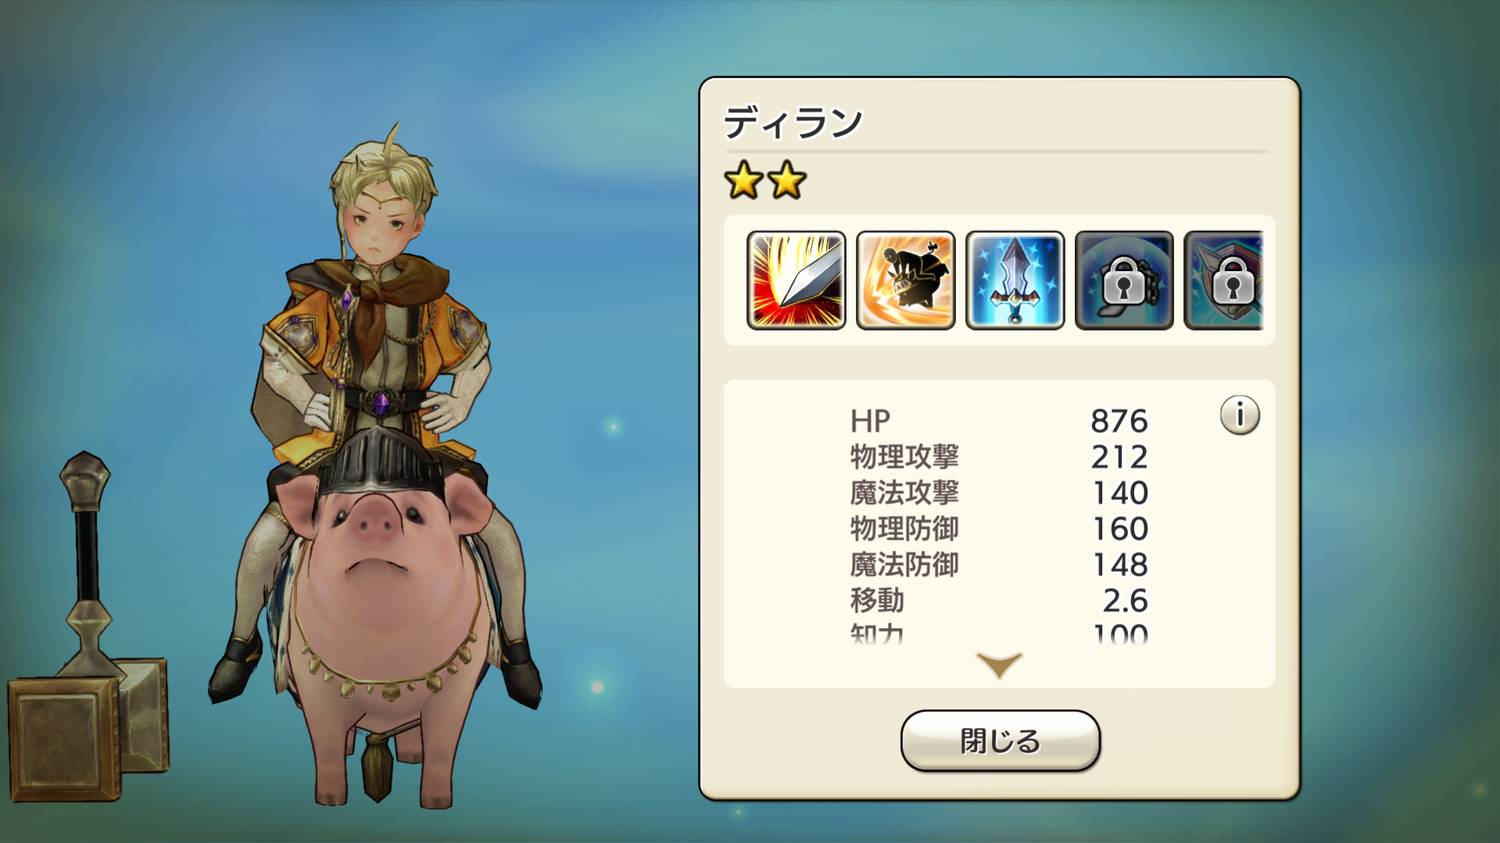Select the 物理防御 160 stat row
The width and height of the screenshot is (1500, 843).
click(x=999, y=529)
